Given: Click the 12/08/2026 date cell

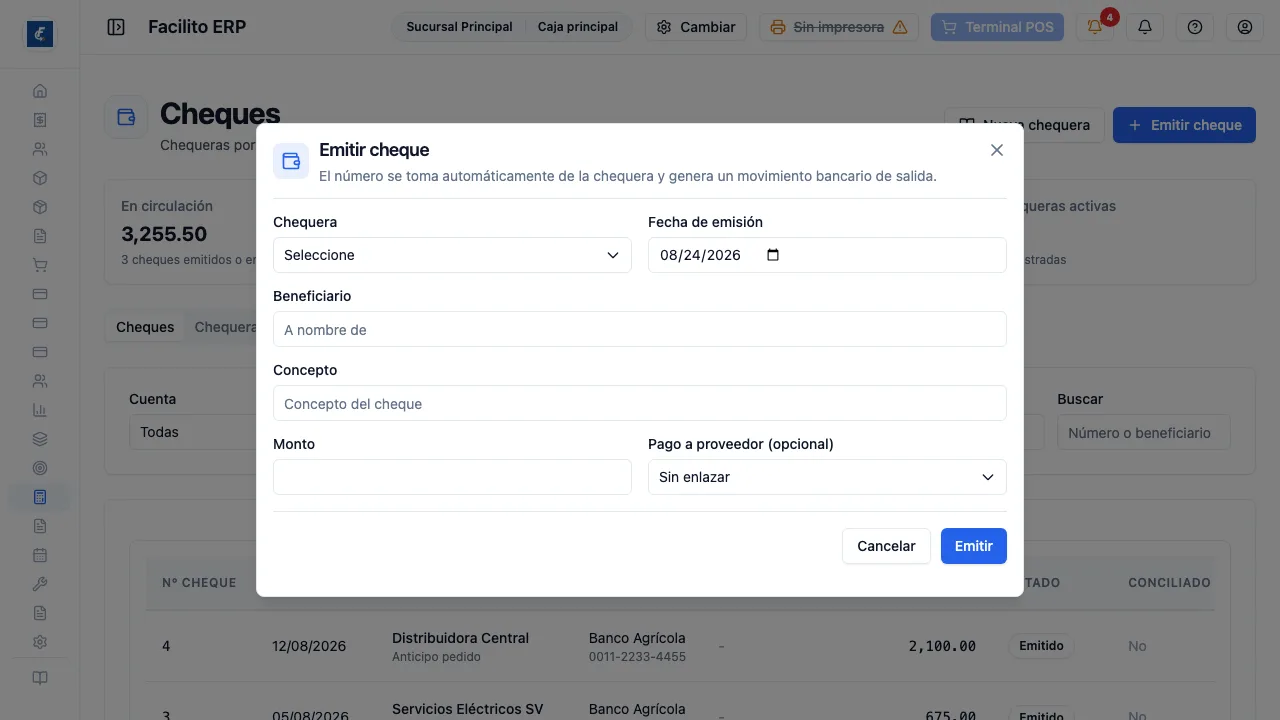Looking at the screenshot, I should click(309, 646).
